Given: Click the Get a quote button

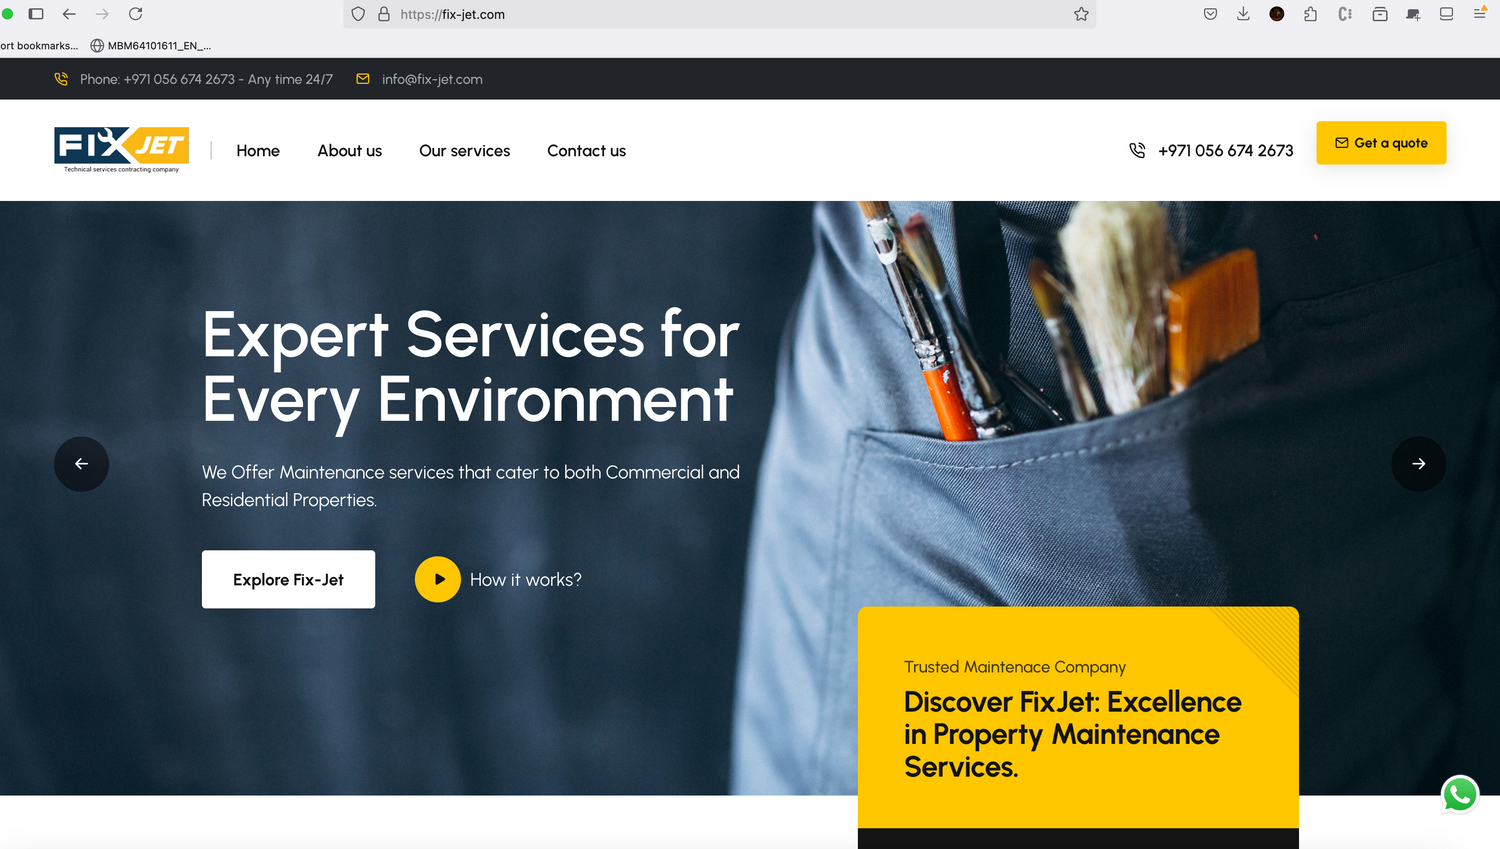Looking at the screenshot, I should click(x=1381, y=143).
